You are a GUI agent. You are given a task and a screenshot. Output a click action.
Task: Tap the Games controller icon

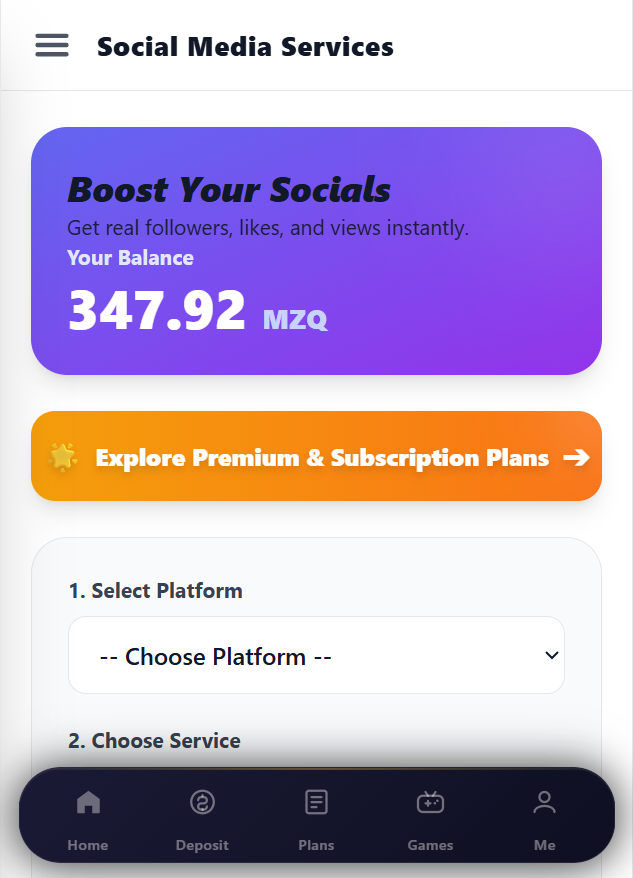click(x=430, y=802)
